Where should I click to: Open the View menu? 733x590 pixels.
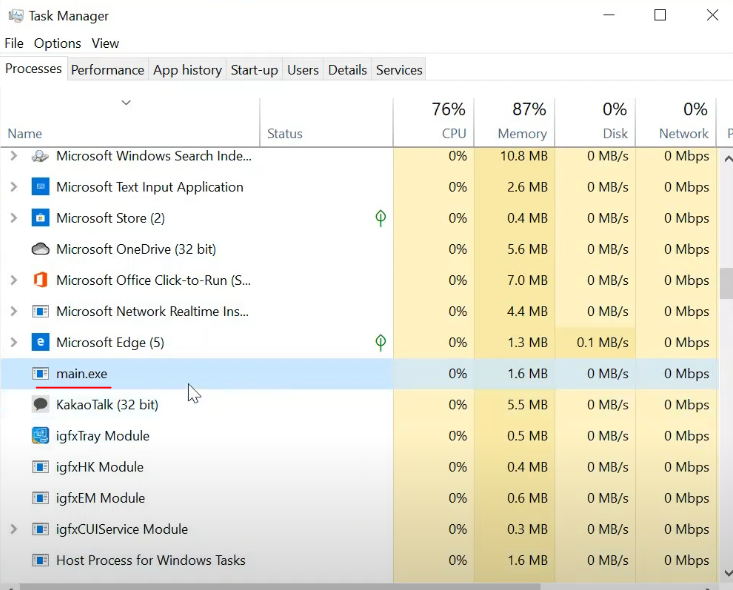[x=105, y=43]
